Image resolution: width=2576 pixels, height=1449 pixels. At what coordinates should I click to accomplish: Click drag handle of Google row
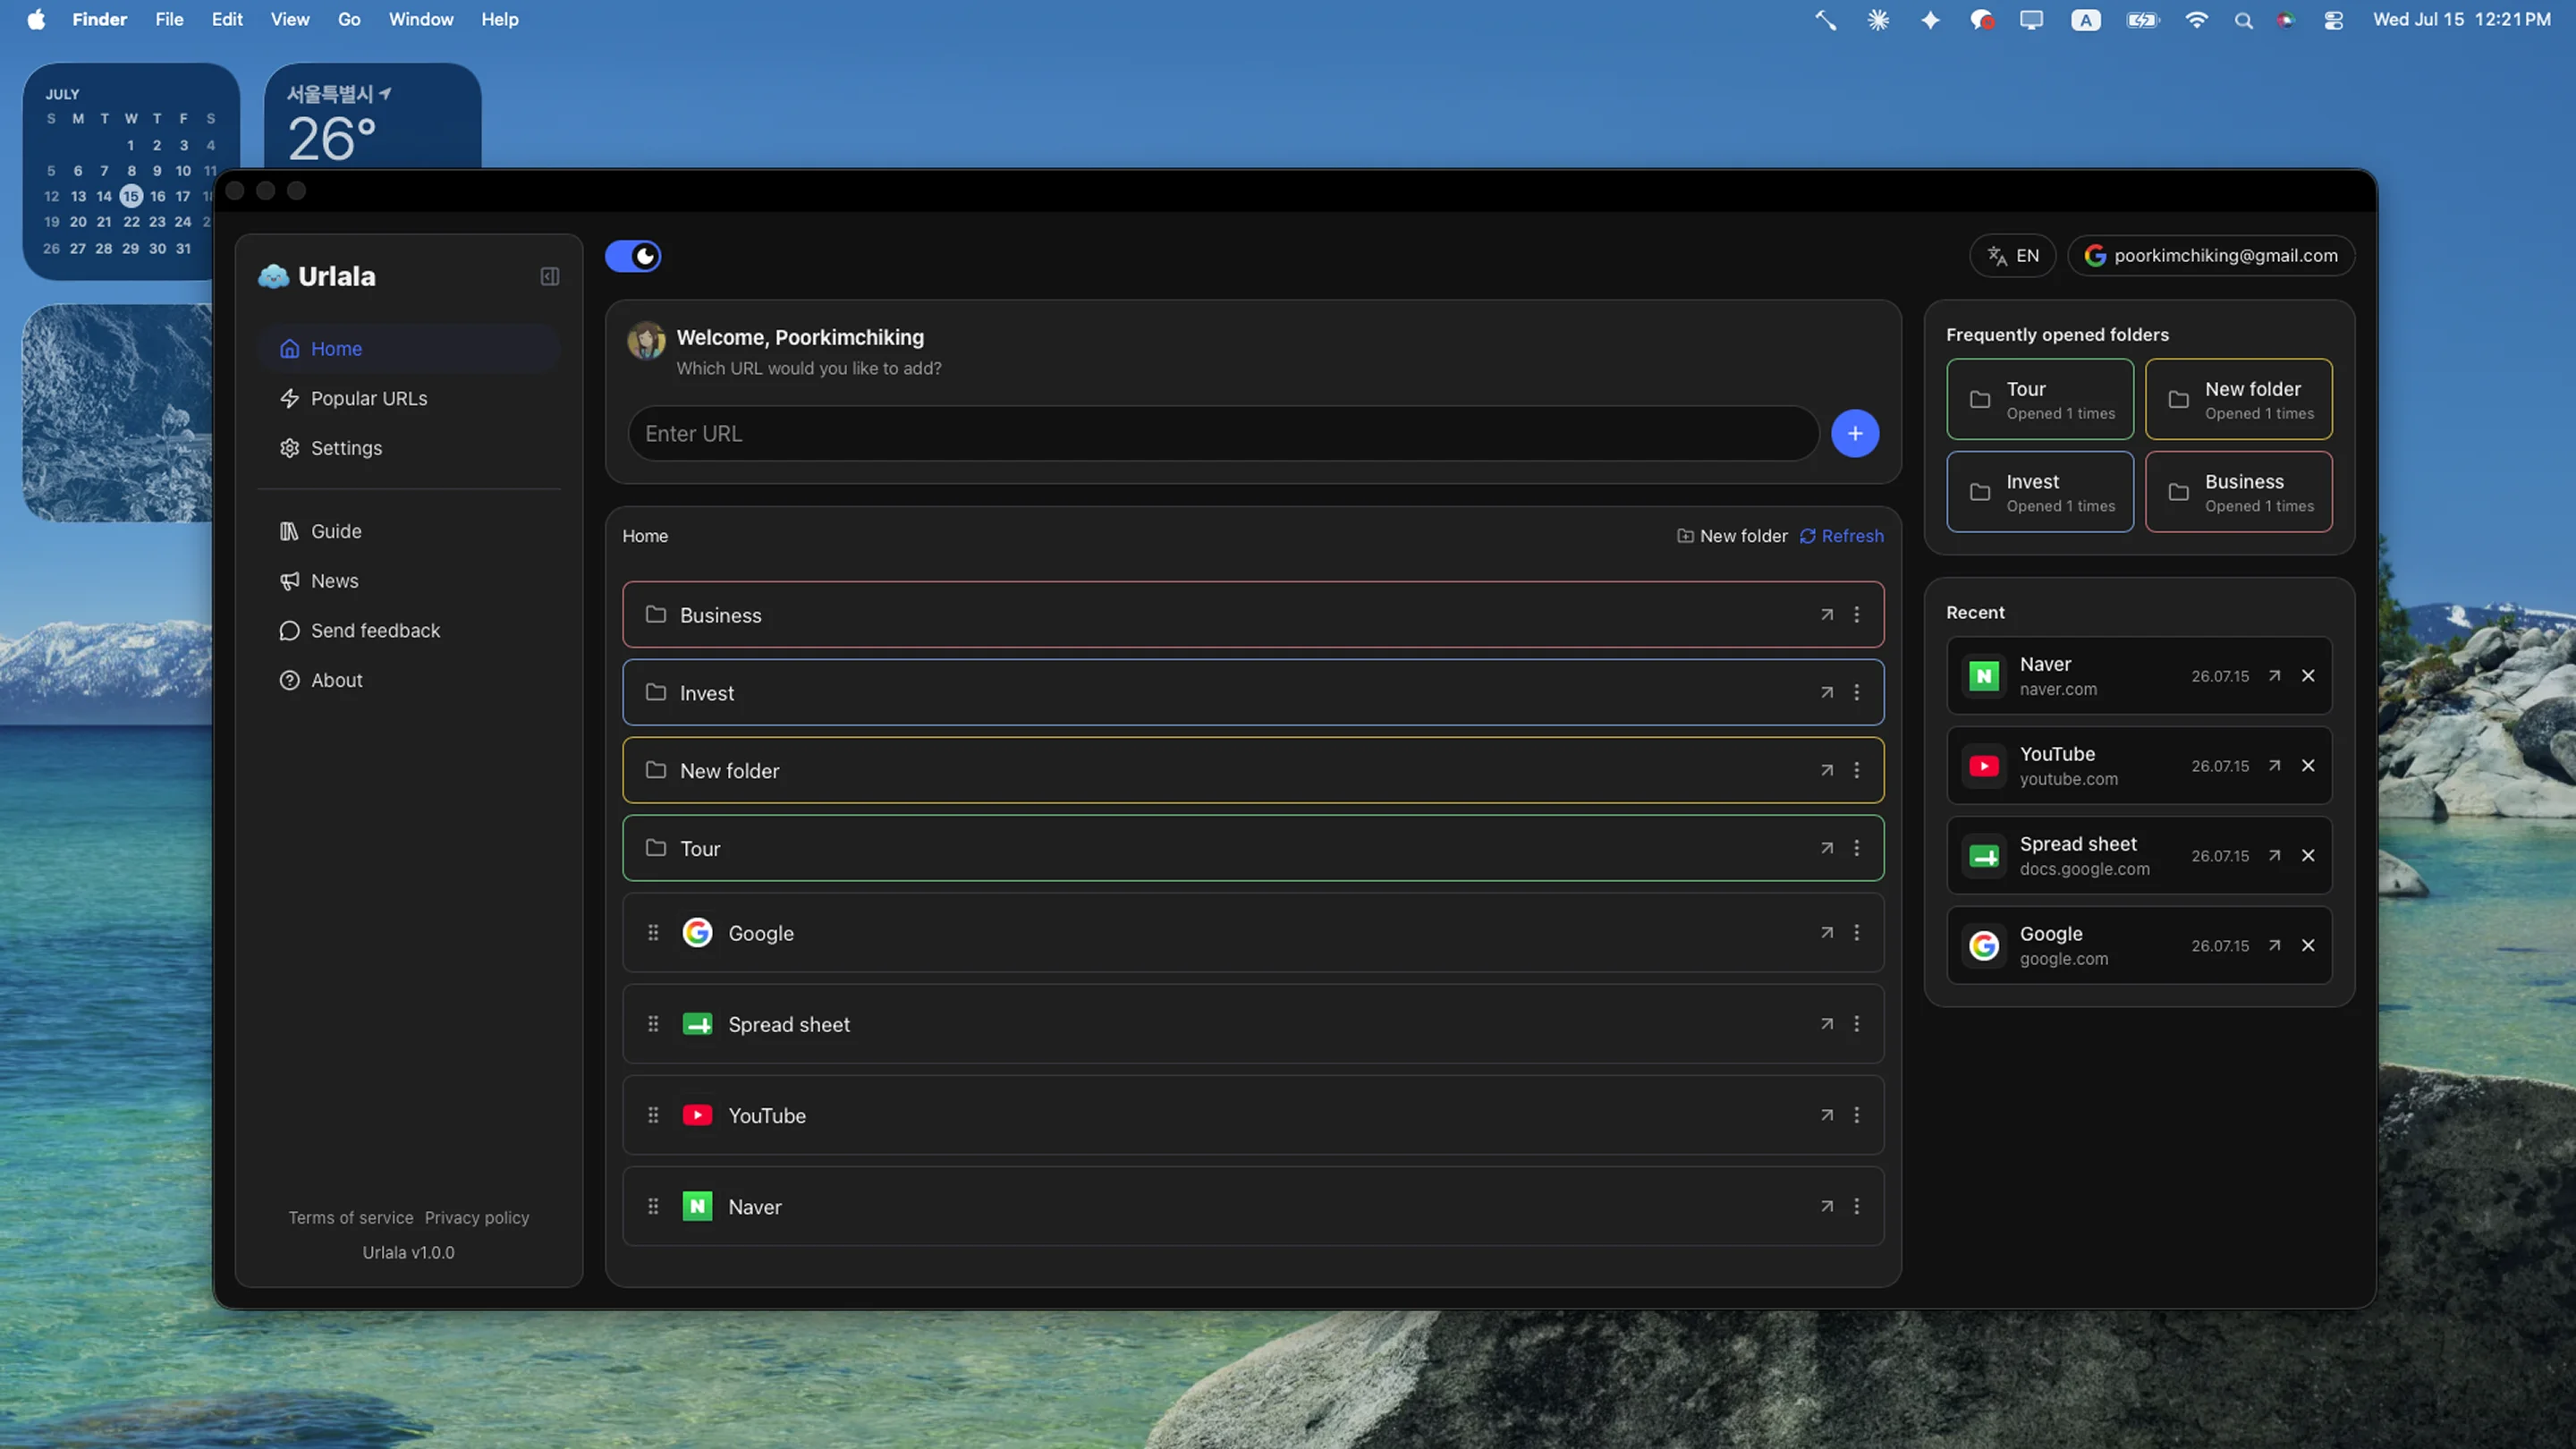point(653,934)
